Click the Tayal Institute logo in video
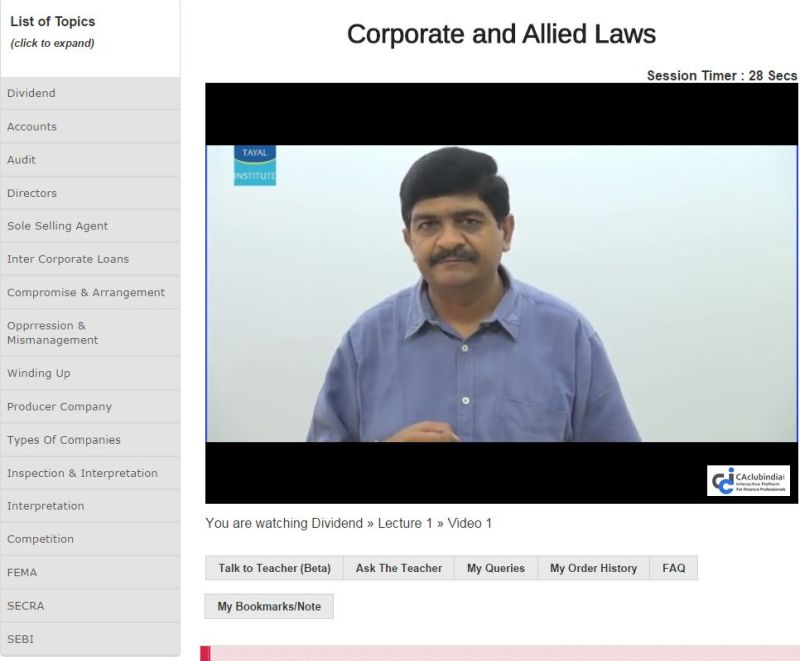Screen dimensions: 800x661 254,165
